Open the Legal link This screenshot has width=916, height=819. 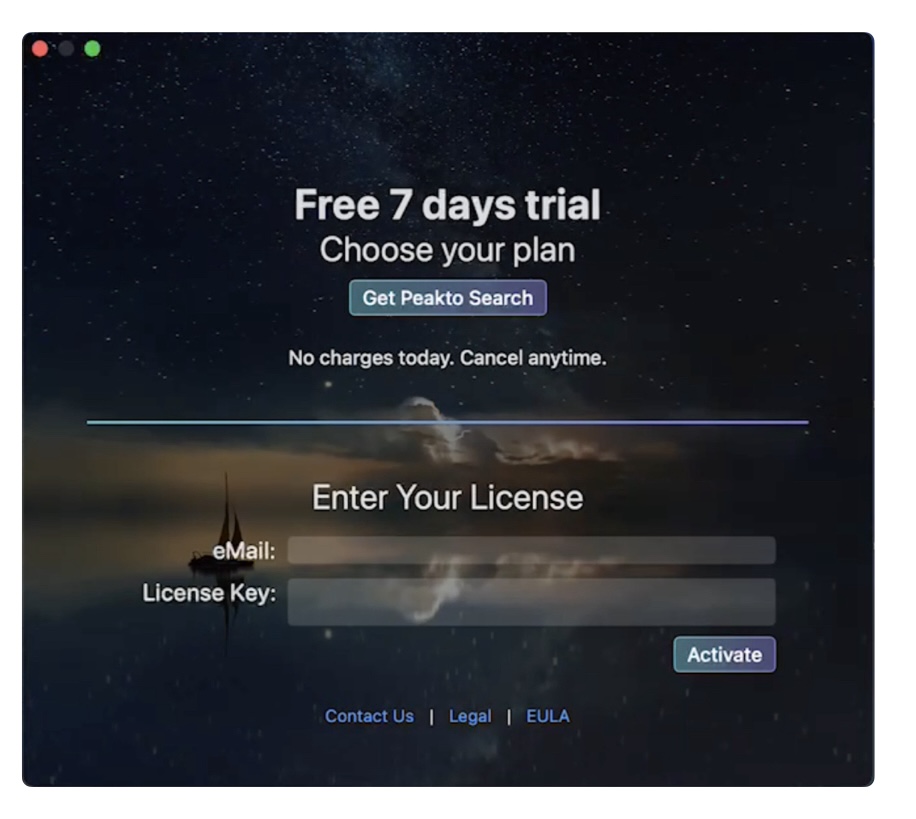click(470, 716)
